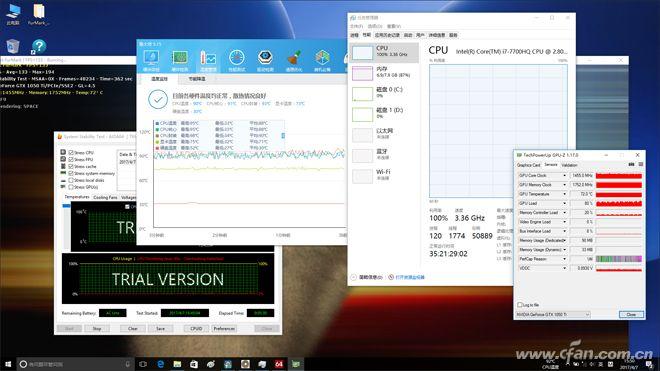Open Microsoft Edge from the taskbar
This screenshot has width=660, height=371.
(x=160, y=364)
